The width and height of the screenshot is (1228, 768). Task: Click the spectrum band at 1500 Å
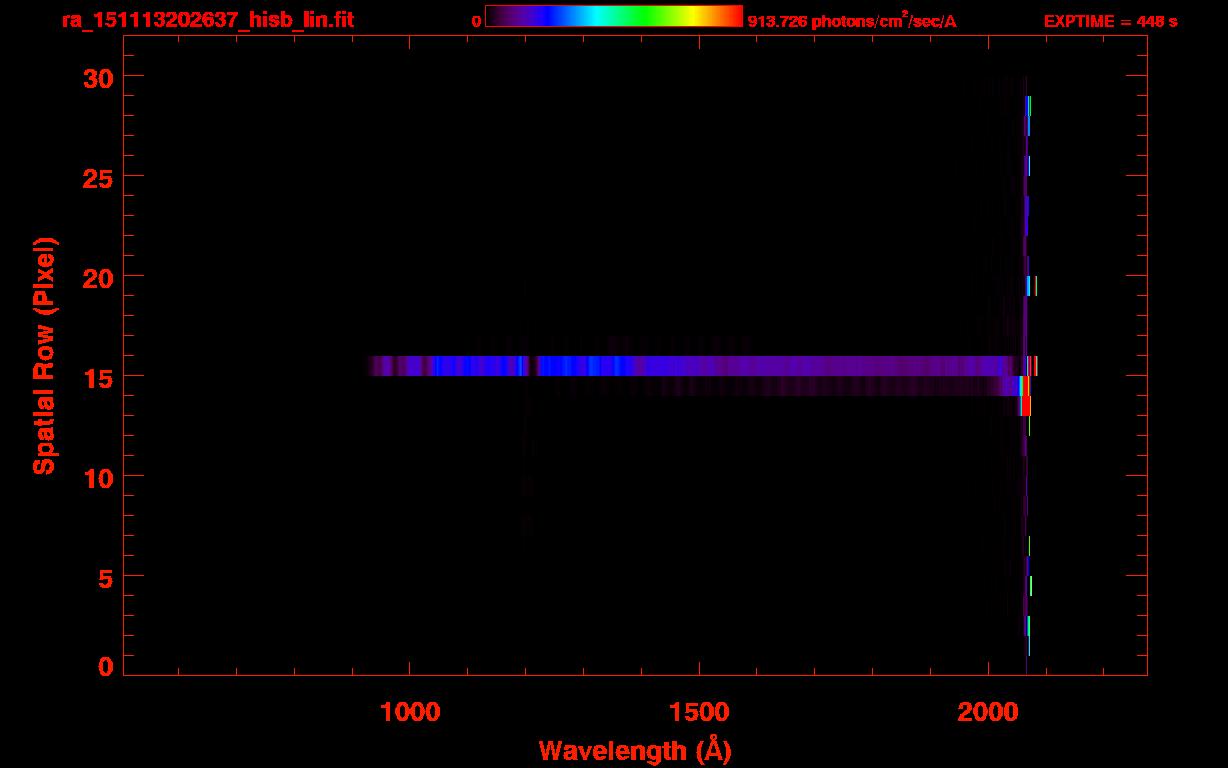[699, 366]
